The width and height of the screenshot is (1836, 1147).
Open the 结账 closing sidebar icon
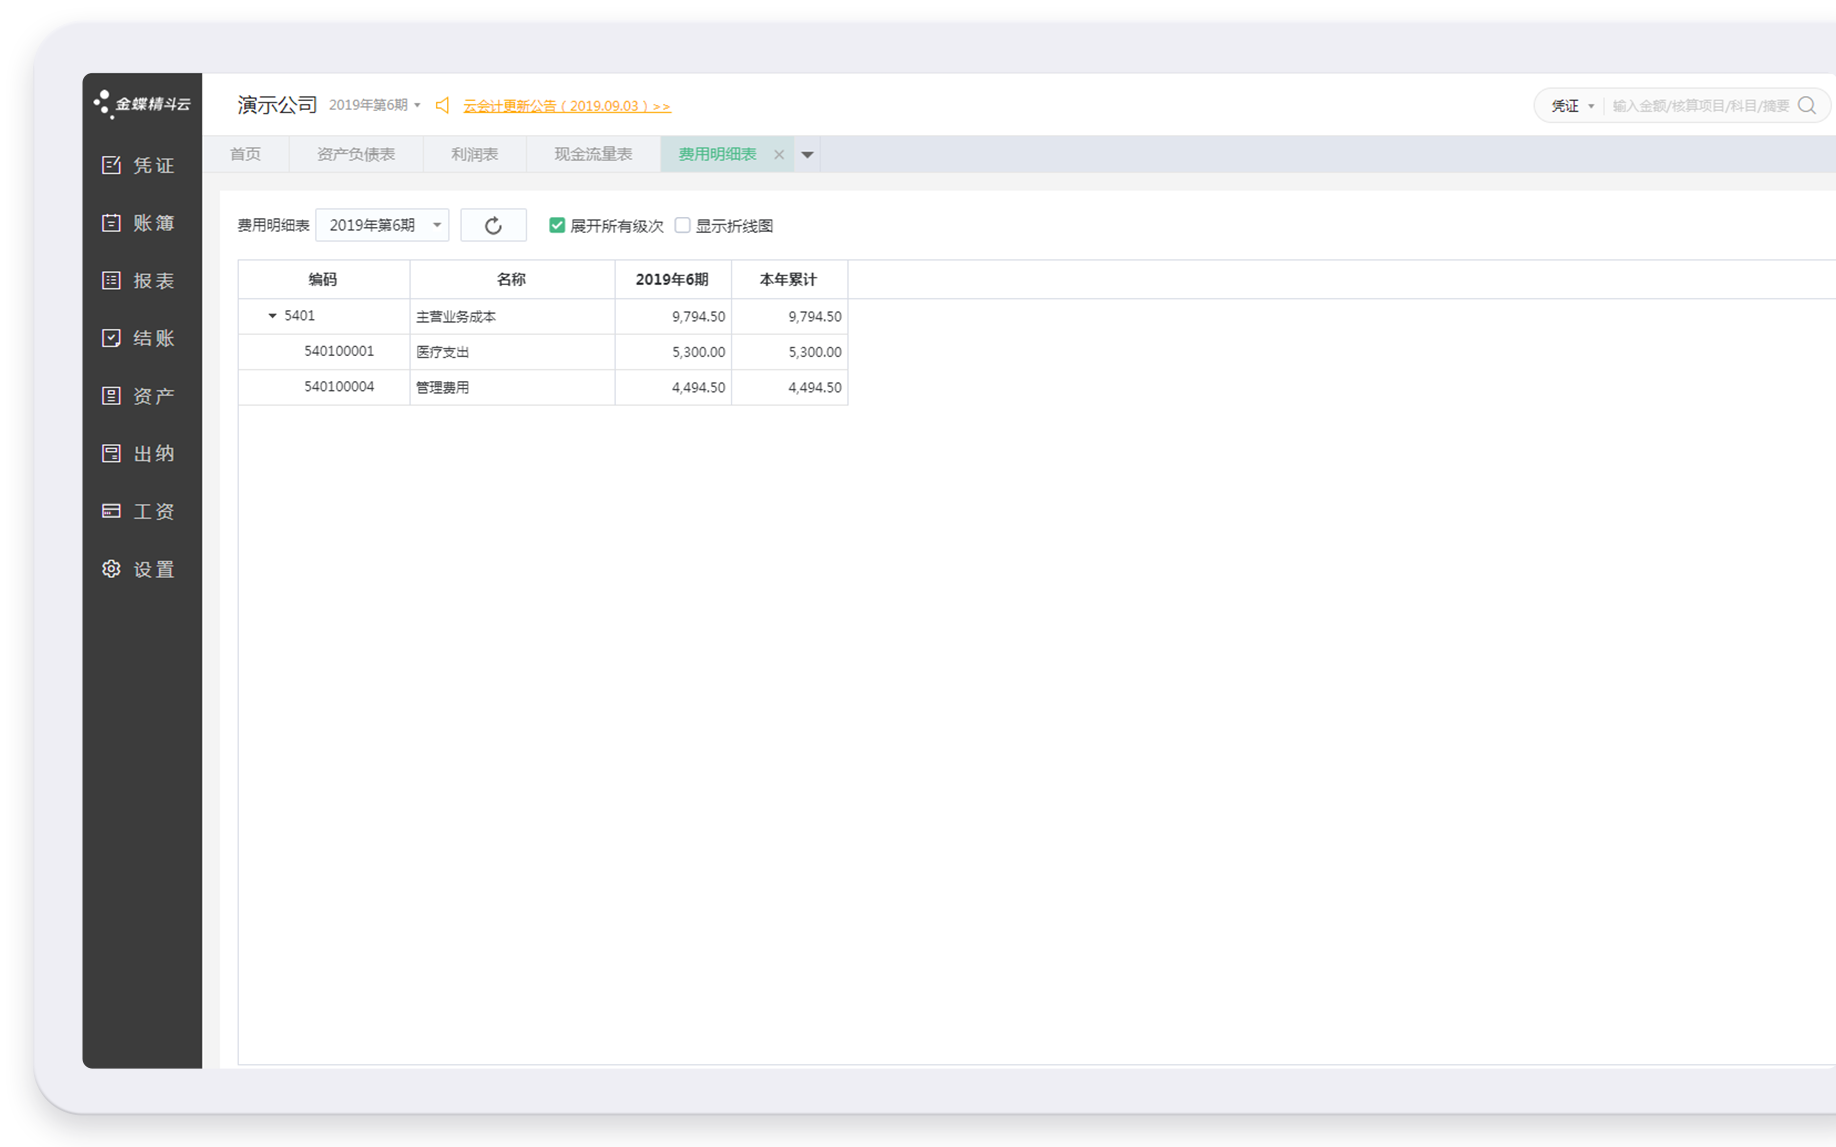111,338
